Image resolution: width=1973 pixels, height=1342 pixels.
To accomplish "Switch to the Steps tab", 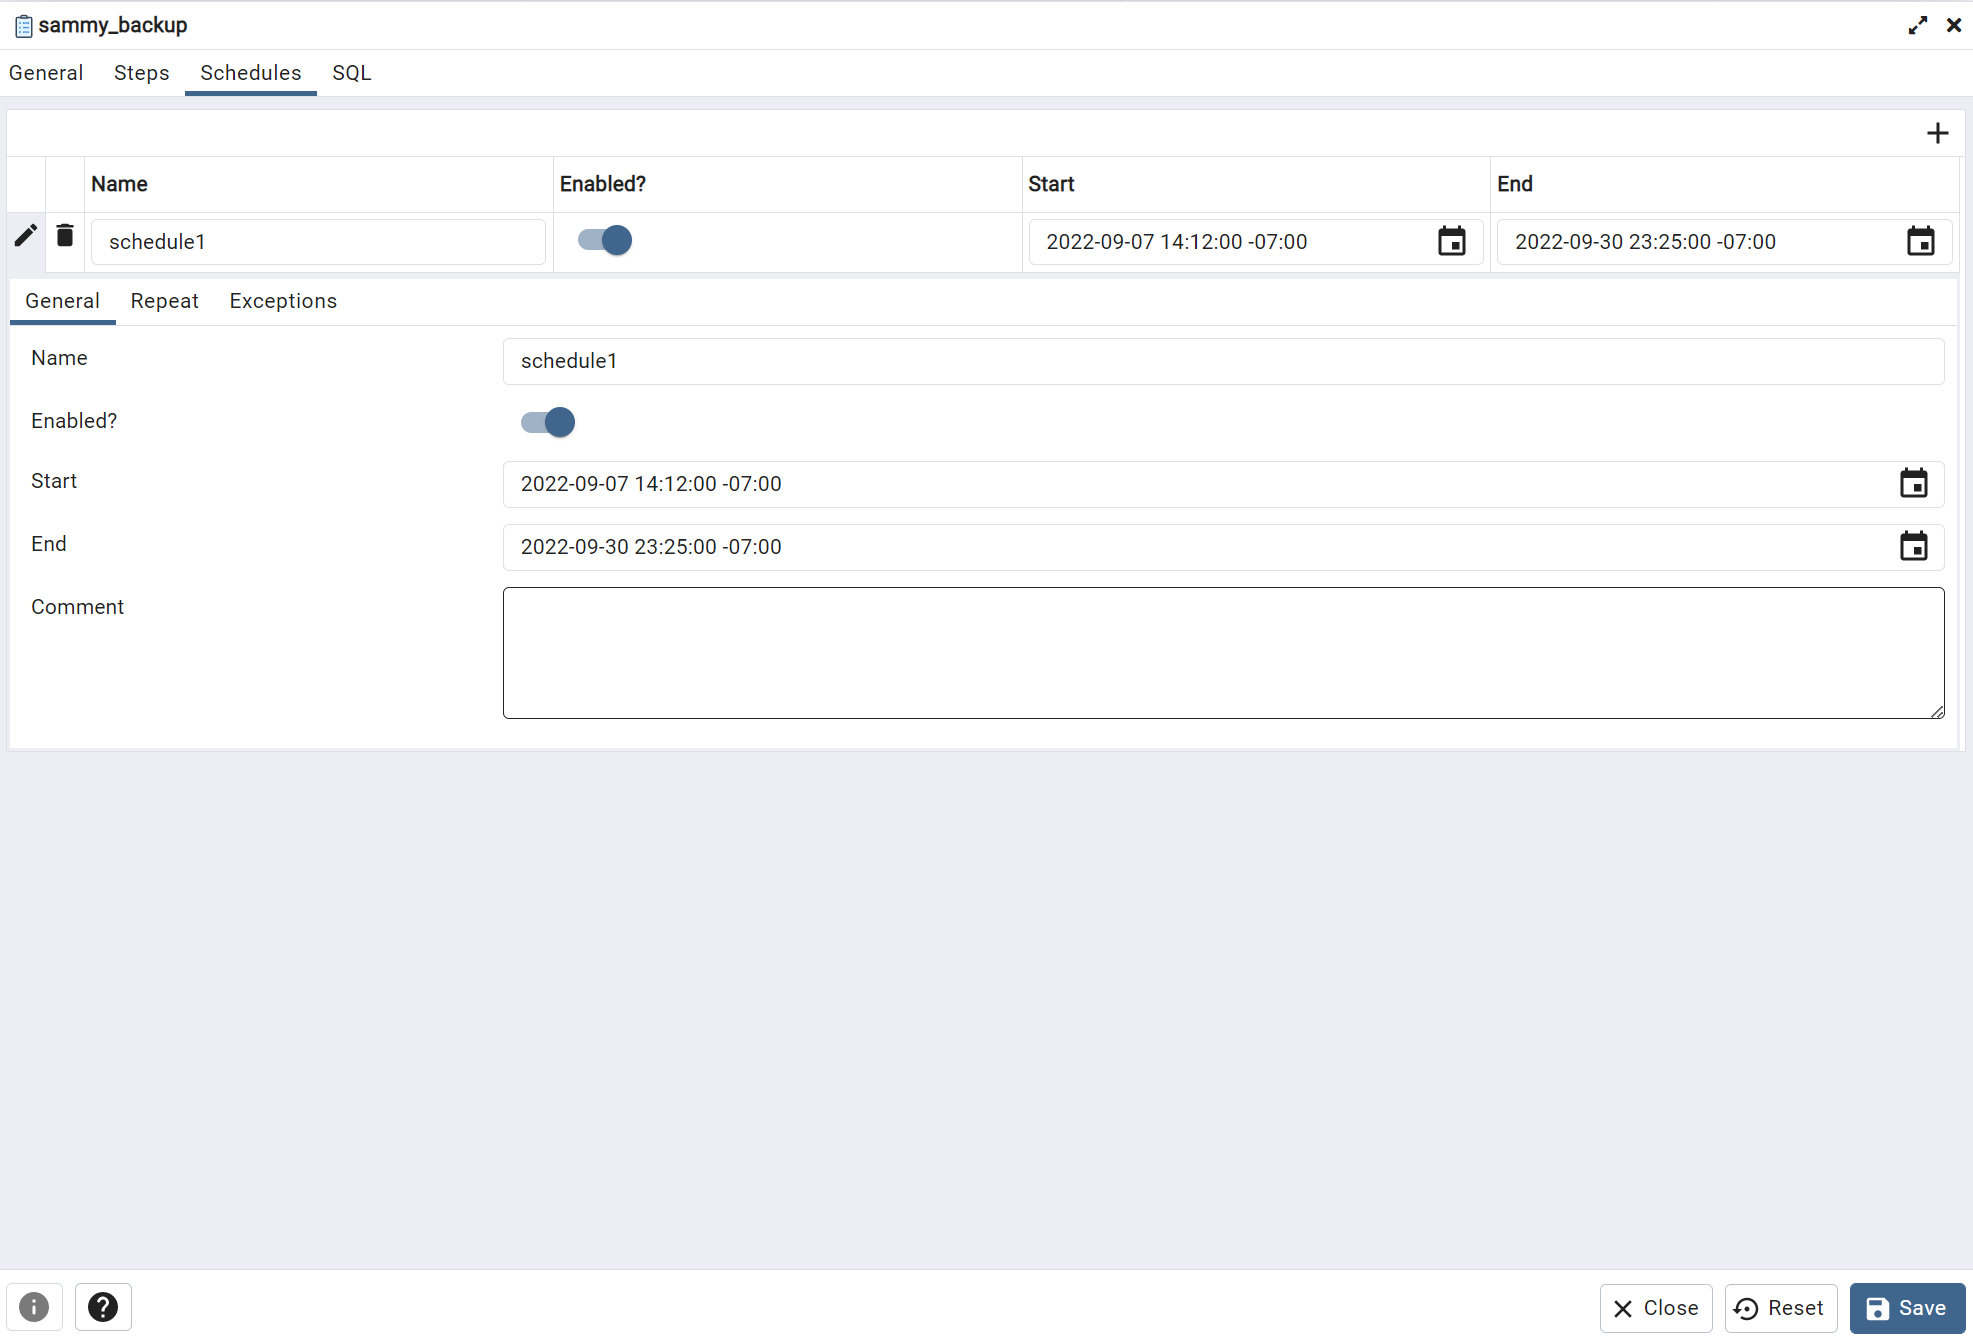I will coord(142,73).
